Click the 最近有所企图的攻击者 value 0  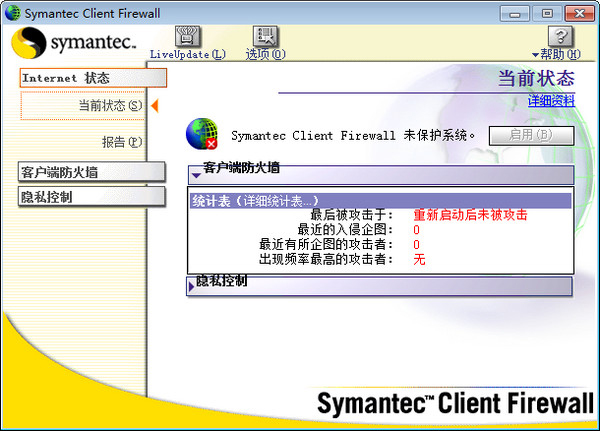(x=416, y=244)
